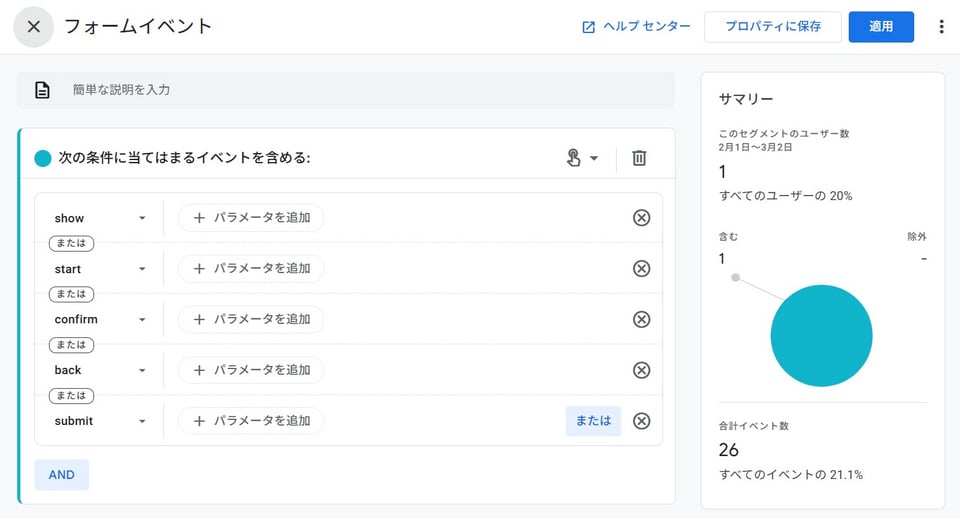960x519 pixels.
Task: Open the more options kebab menu
Action: (x=940, y=27)
